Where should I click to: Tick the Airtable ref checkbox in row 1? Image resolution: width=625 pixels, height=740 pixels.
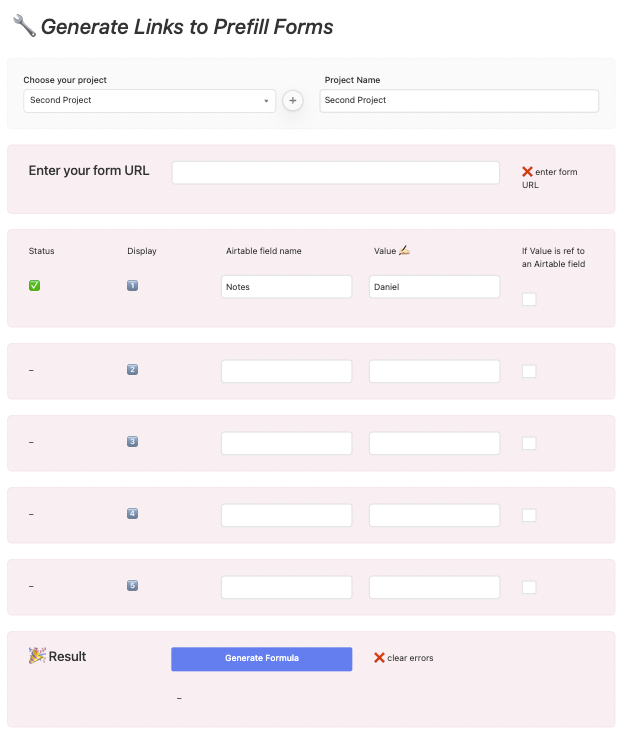(529, 299)
